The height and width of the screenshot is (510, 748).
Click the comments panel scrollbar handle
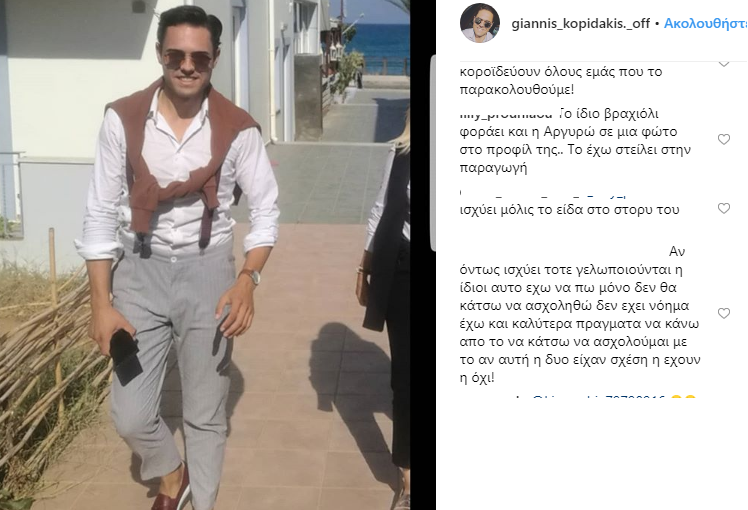[x=433, y=153]
